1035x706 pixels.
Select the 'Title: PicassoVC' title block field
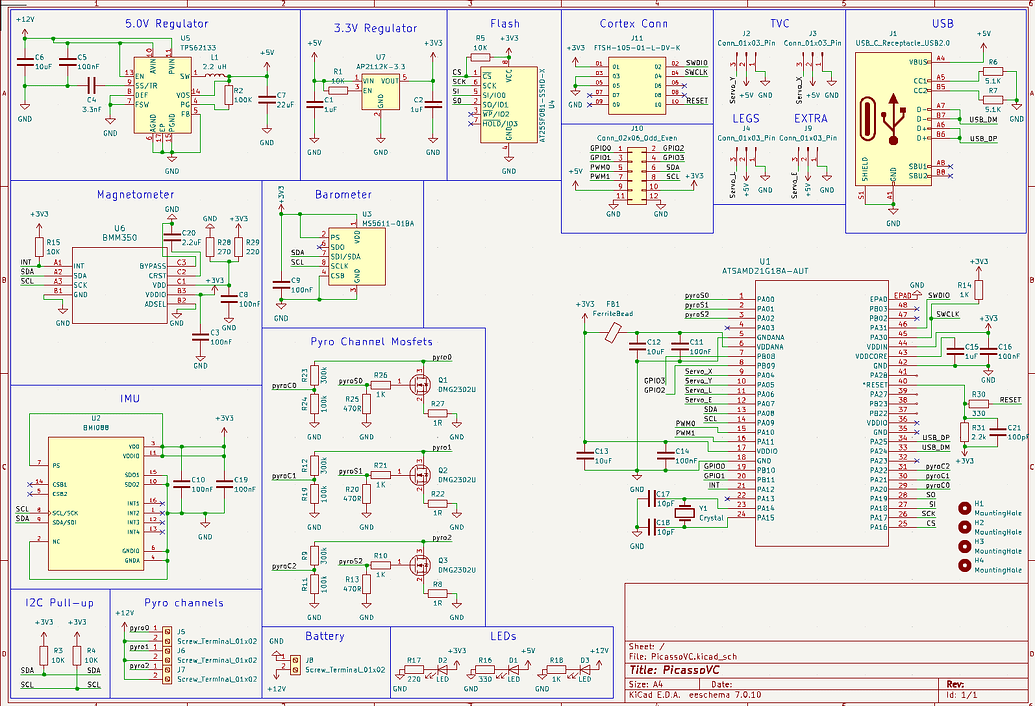click(675, 670)
